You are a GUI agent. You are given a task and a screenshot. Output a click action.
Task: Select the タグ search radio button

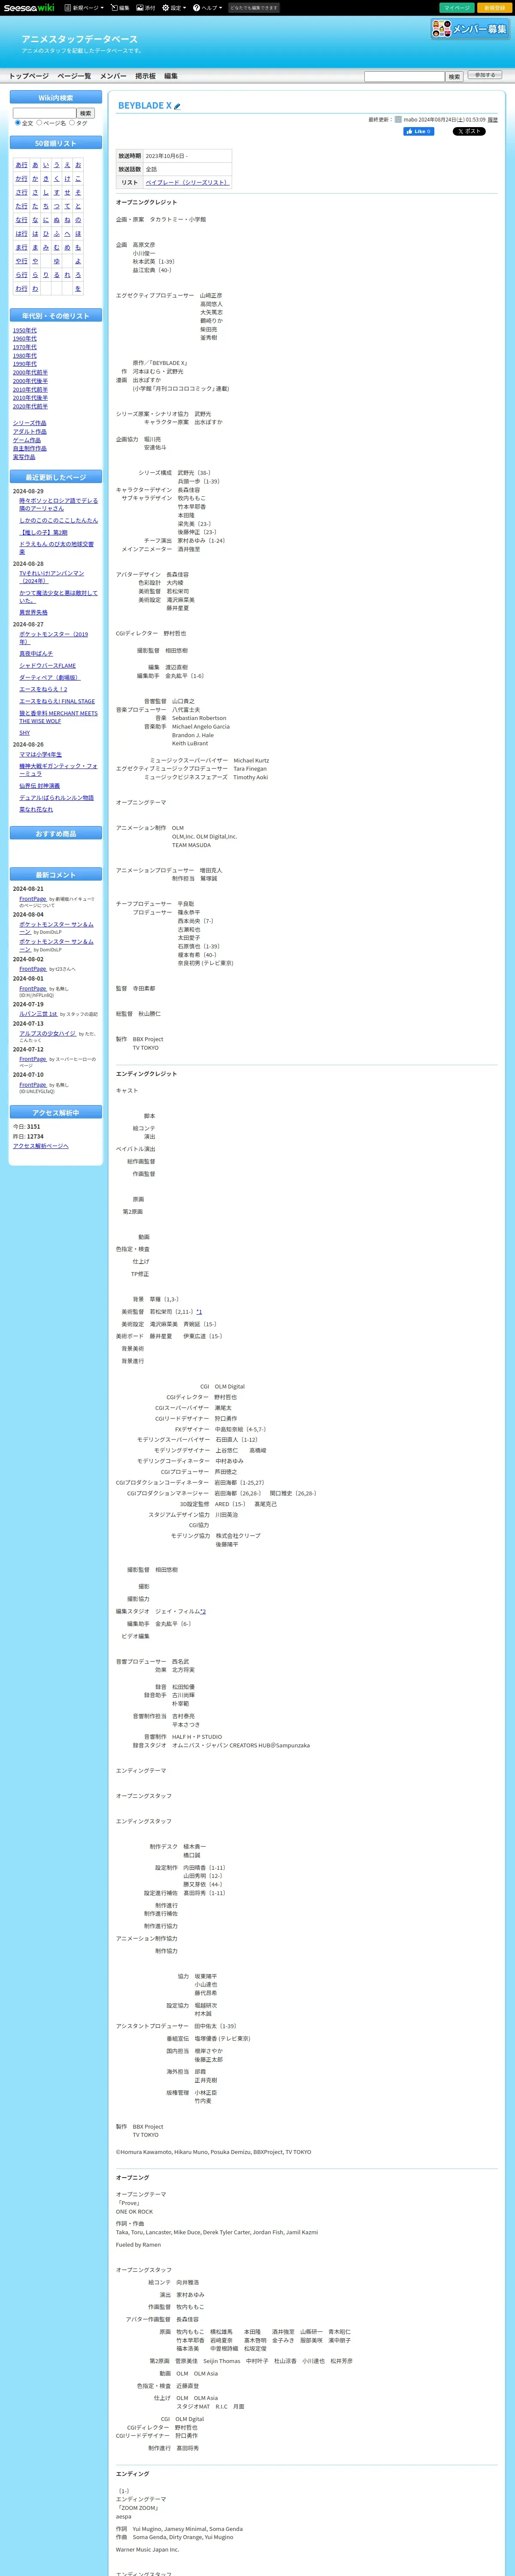point(72,123)
